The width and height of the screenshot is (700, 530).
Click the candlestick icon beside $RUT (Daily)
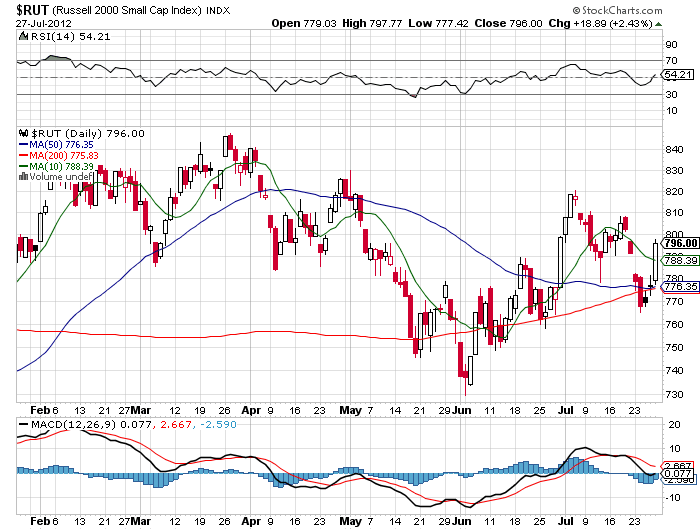click(23, 133)
